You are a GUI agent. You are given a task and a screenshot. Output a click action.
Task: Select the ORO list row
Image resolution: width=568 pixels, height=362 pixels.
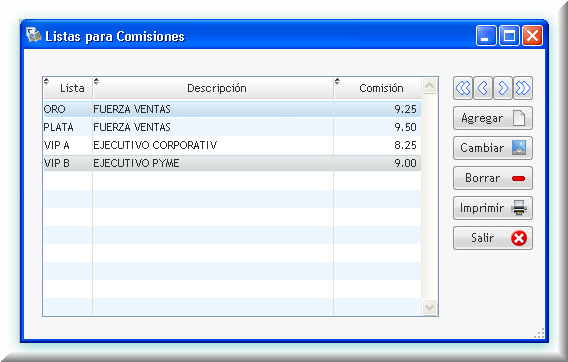pyautogui.click(x=232, y=109)
